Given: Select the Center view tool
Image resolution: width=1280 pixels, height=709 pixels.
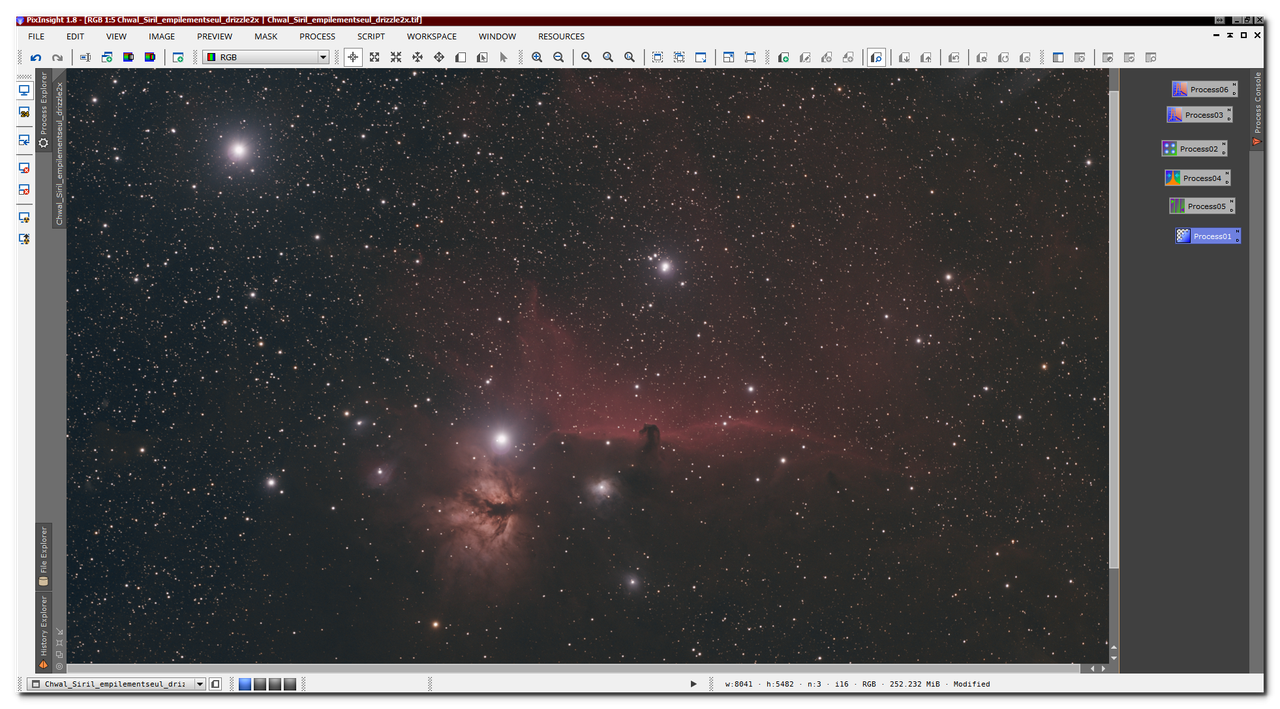Looking at the screenshot, I should [x=417, y=57].
